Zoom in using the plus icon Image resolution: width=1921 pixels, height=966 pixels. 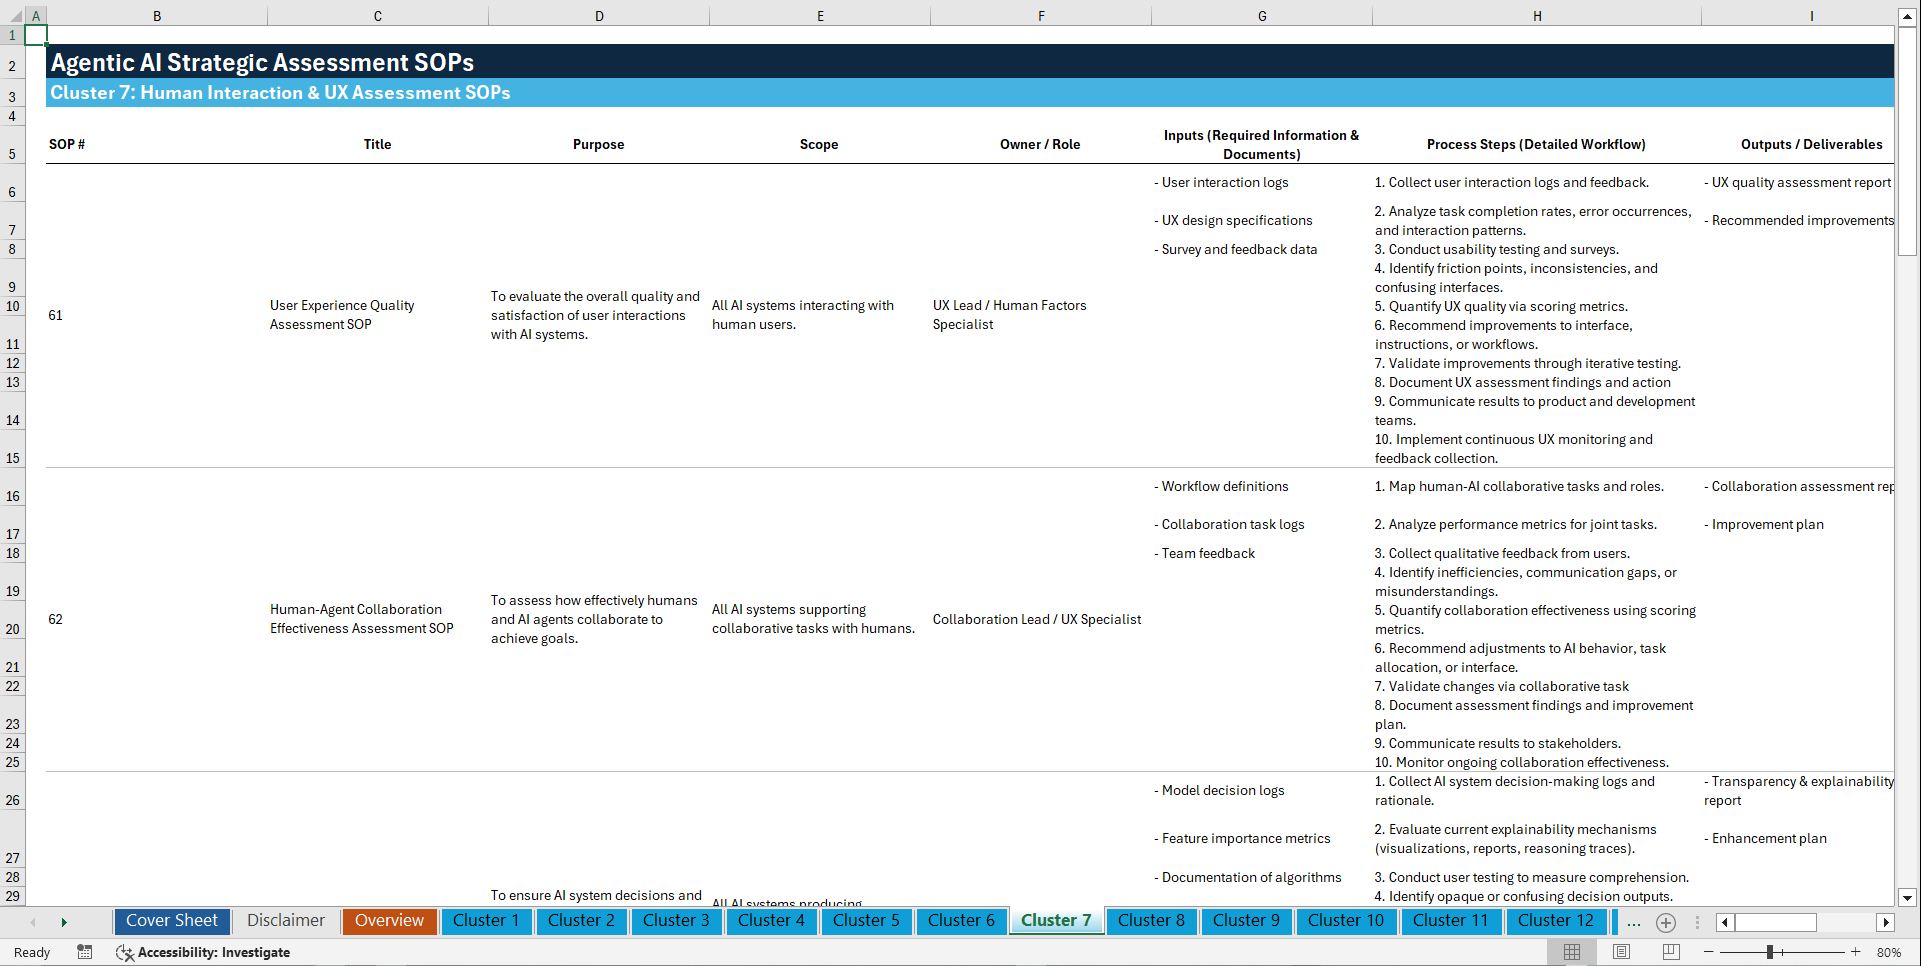click(1856, 952)
